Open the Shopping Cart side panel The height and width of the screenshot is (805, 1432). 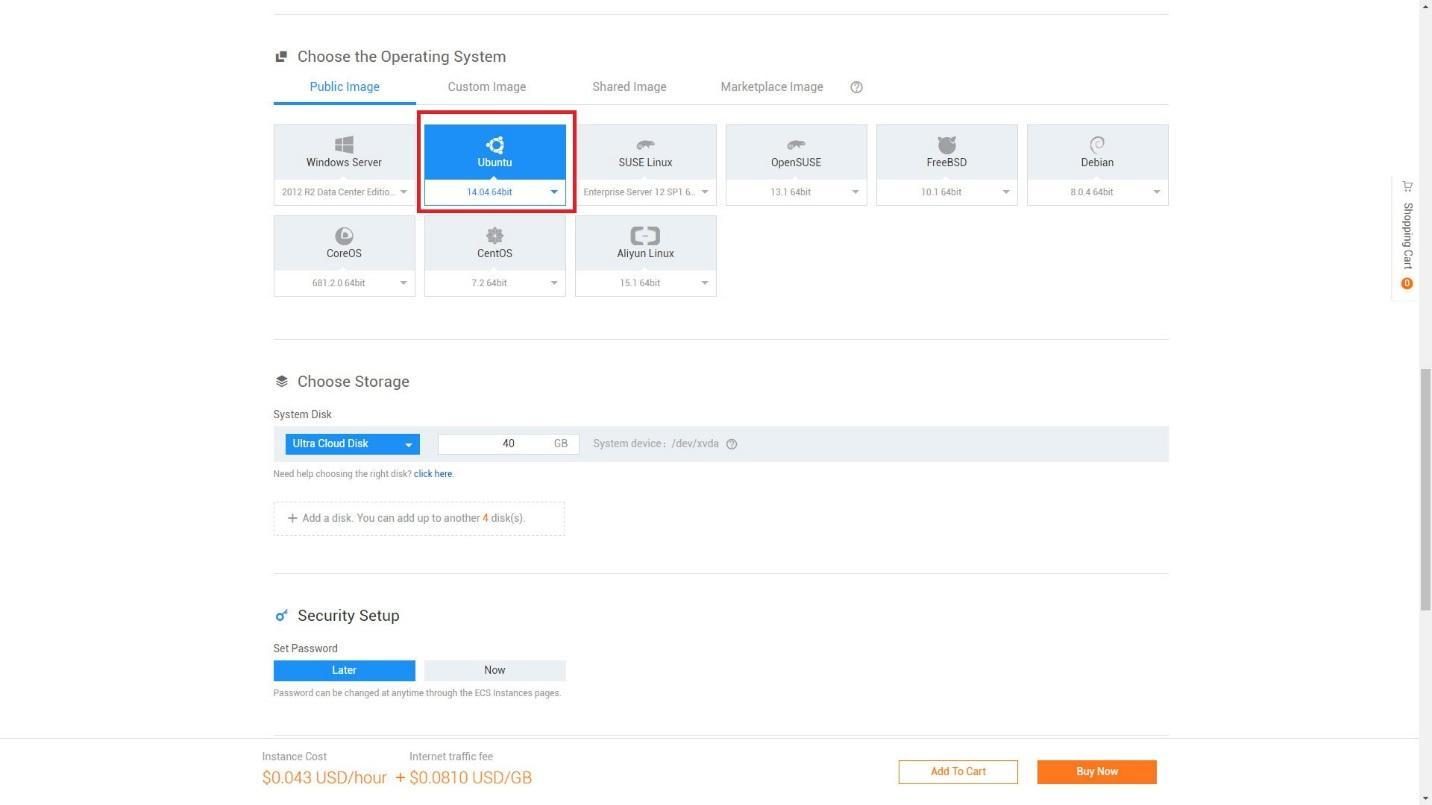point(1407,236)
